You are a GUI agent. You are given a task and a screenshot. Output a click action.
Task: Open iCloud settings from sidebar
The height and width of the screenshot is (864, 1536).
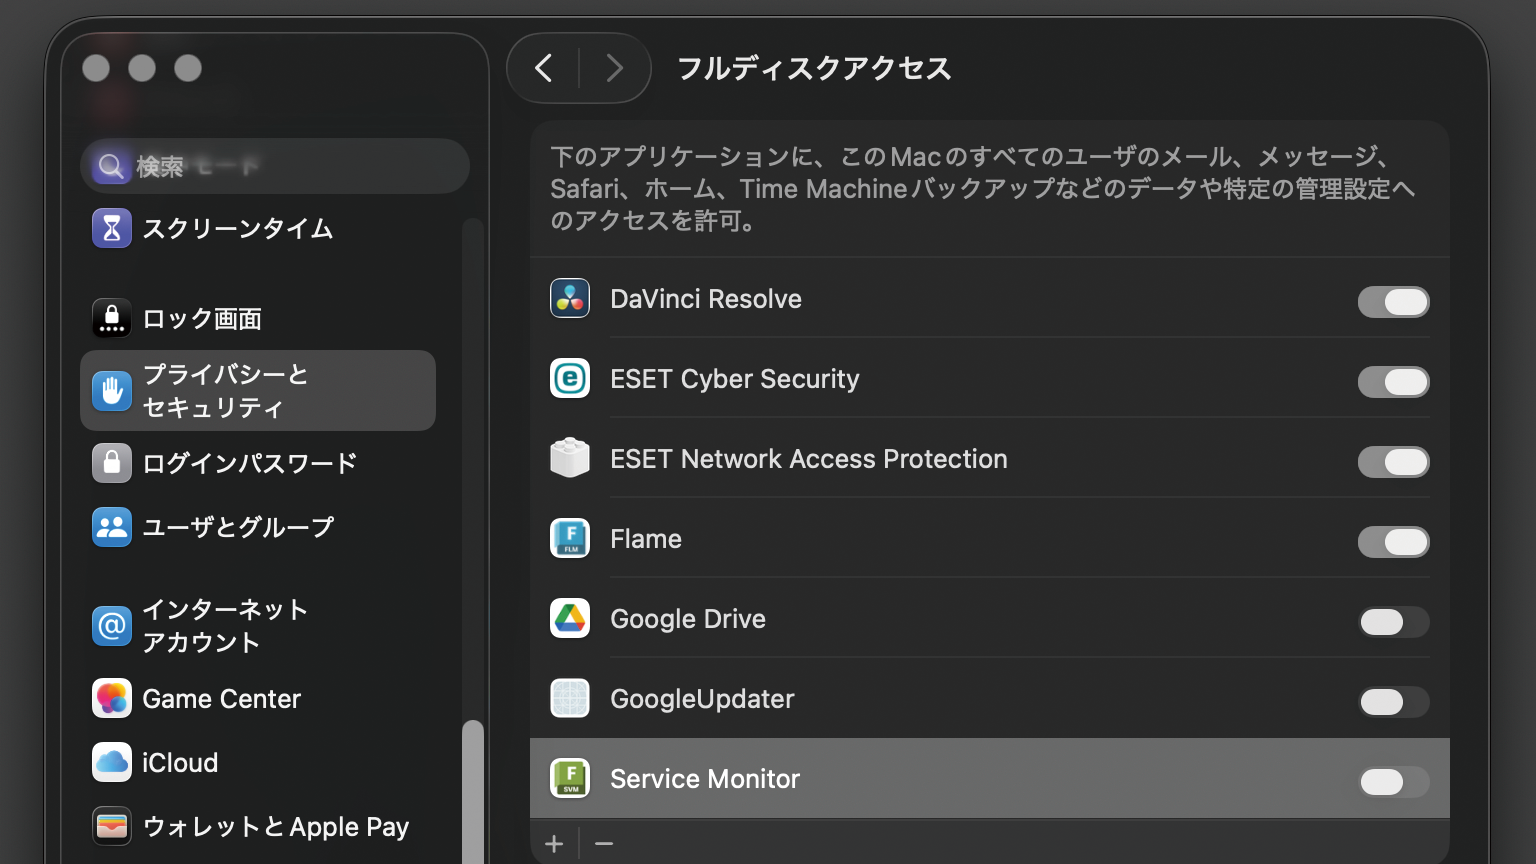click(180, 763)
